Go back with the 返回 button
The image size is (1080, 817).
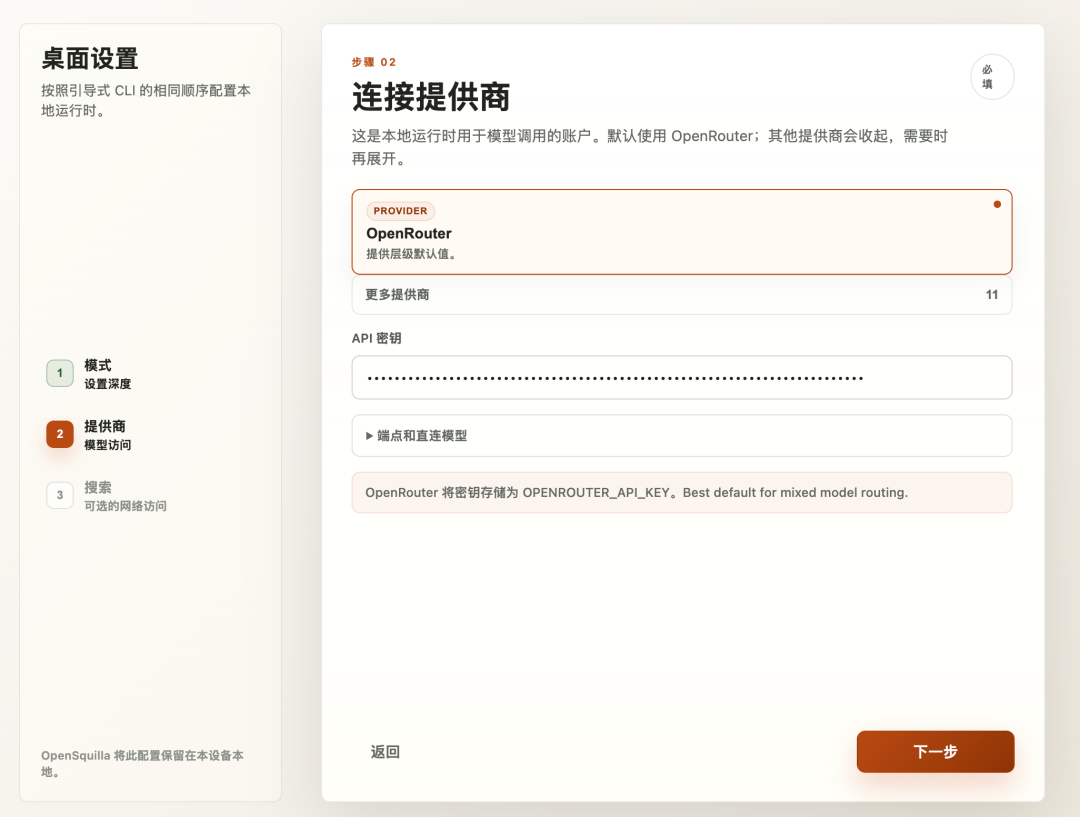pos(385,752)
